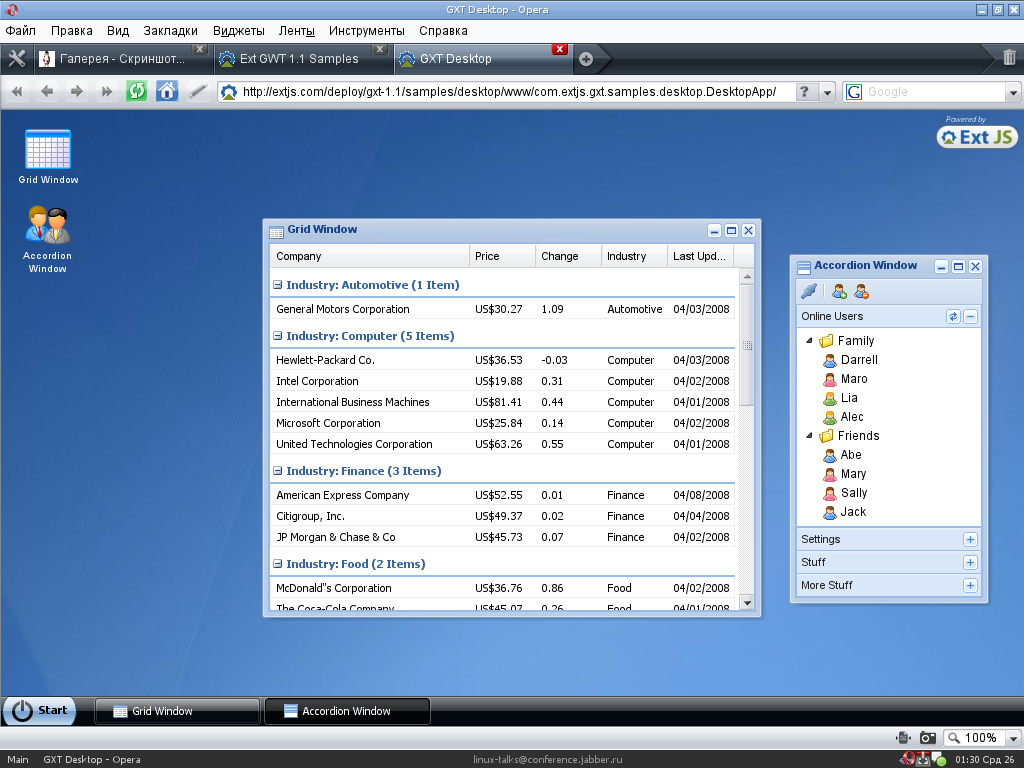Select Sally in the Friends folder
1024x768 pixels.
click(854, 493)
